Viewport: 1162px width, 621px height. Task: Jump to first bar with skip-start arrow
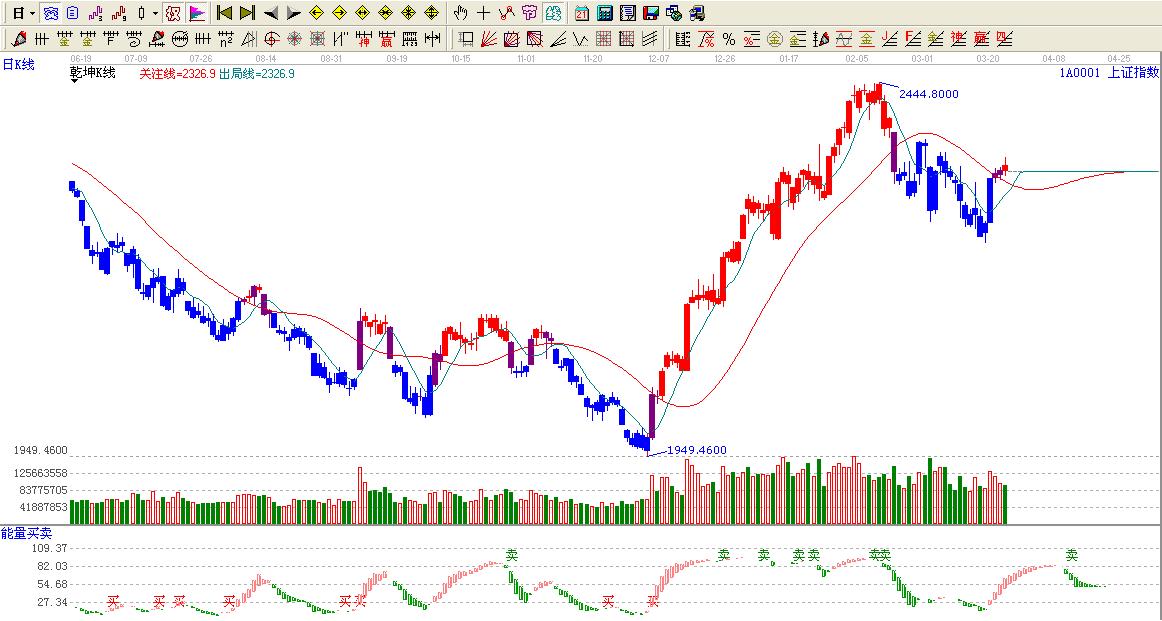[224, 13]
